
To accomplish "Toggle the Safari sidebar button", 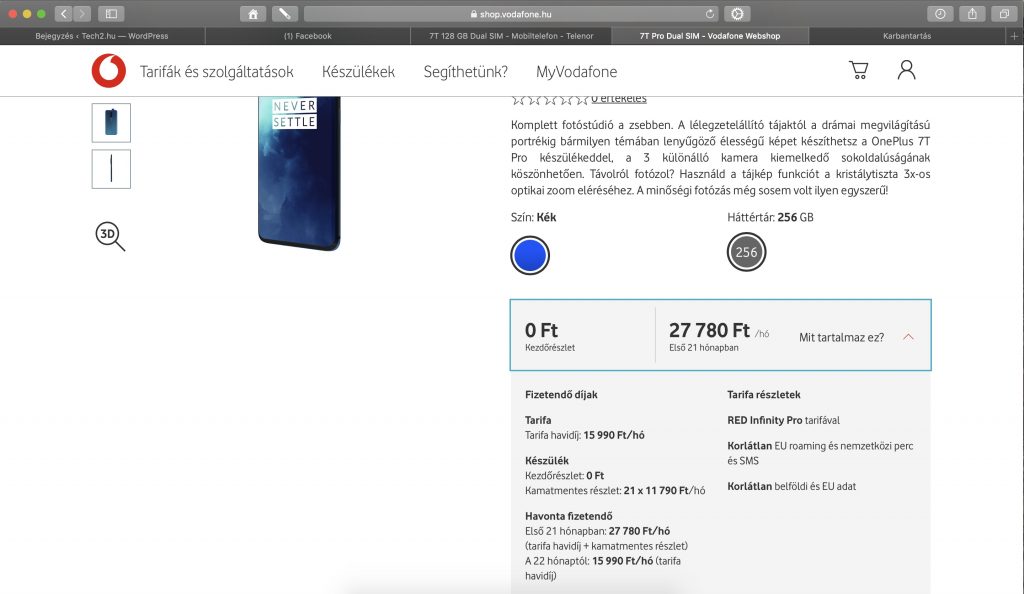I will 111,14.
